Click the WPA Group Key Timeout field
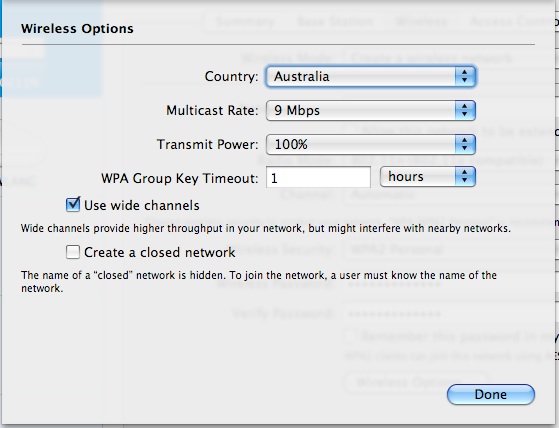The width and height of the screenshot is (559, 428). tap(318, 177)
